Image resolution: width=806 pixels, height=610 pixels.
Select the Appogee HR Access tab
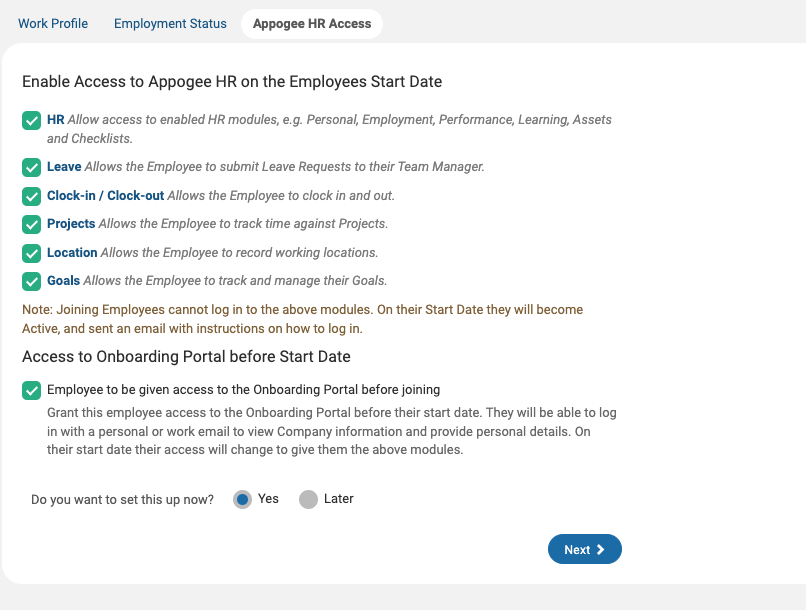[312, 22]
